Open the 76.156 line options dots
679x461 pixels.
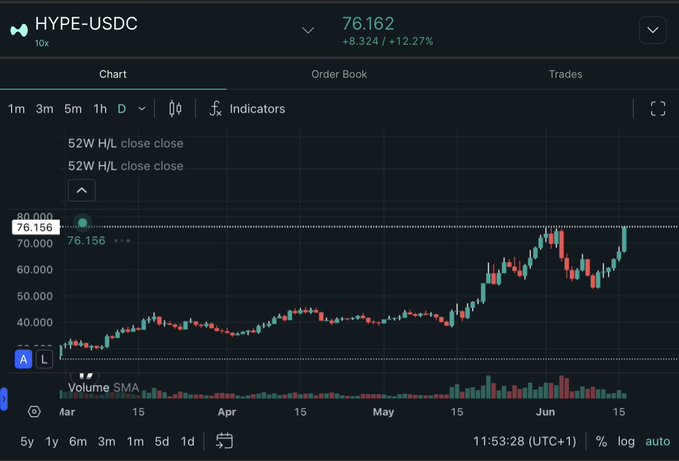[122, 241]
